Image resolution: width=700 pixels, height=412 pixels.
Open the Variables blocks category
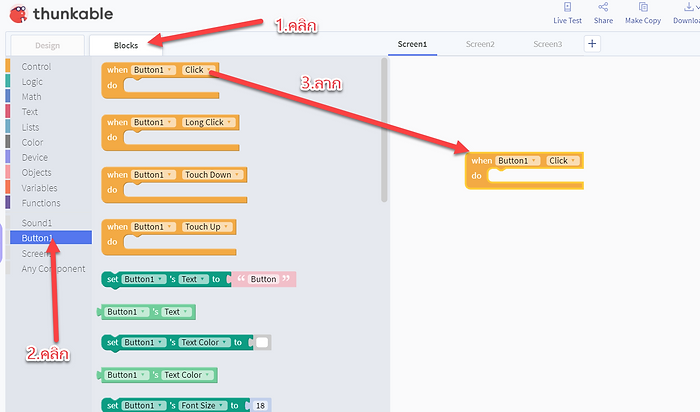coord(39,188)
